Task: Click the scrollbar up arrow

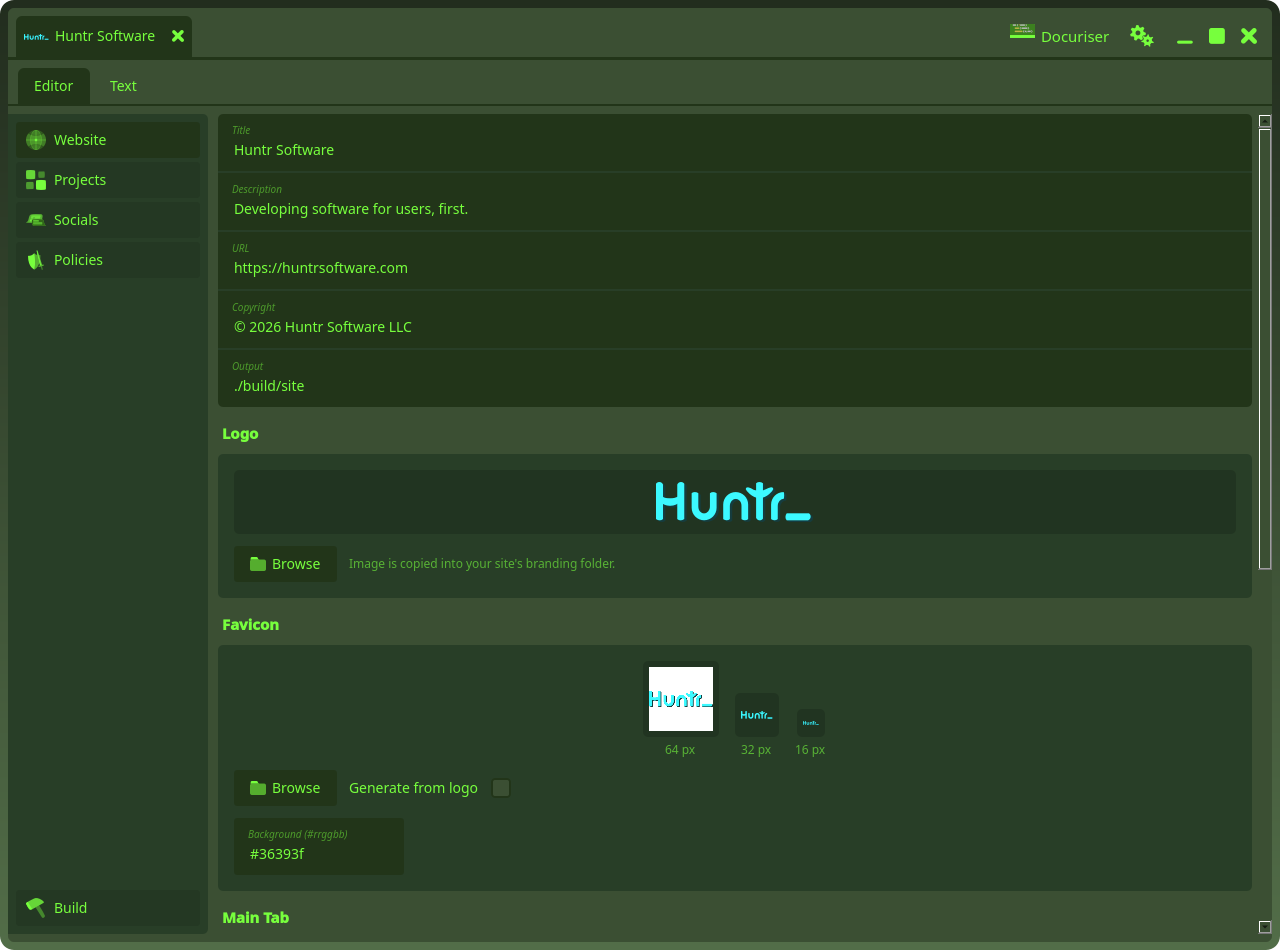Action: click(x=1265, y=121)
